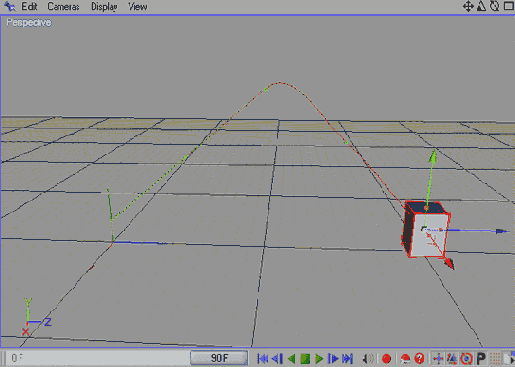Screen dimensions: 515x367
Task: Open the Display menu
Action: pos(104,7)
